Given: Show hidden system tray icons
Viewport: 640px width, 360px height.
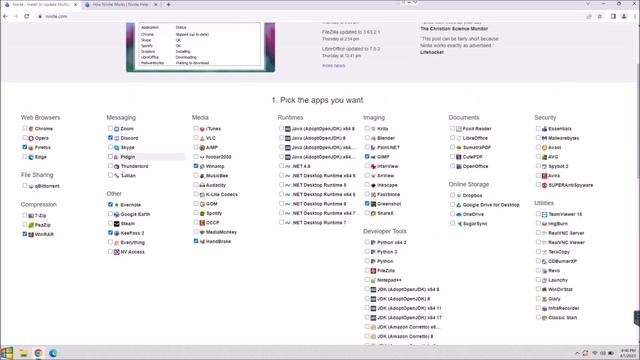Looking at the screenshot, I should [577, 353].
